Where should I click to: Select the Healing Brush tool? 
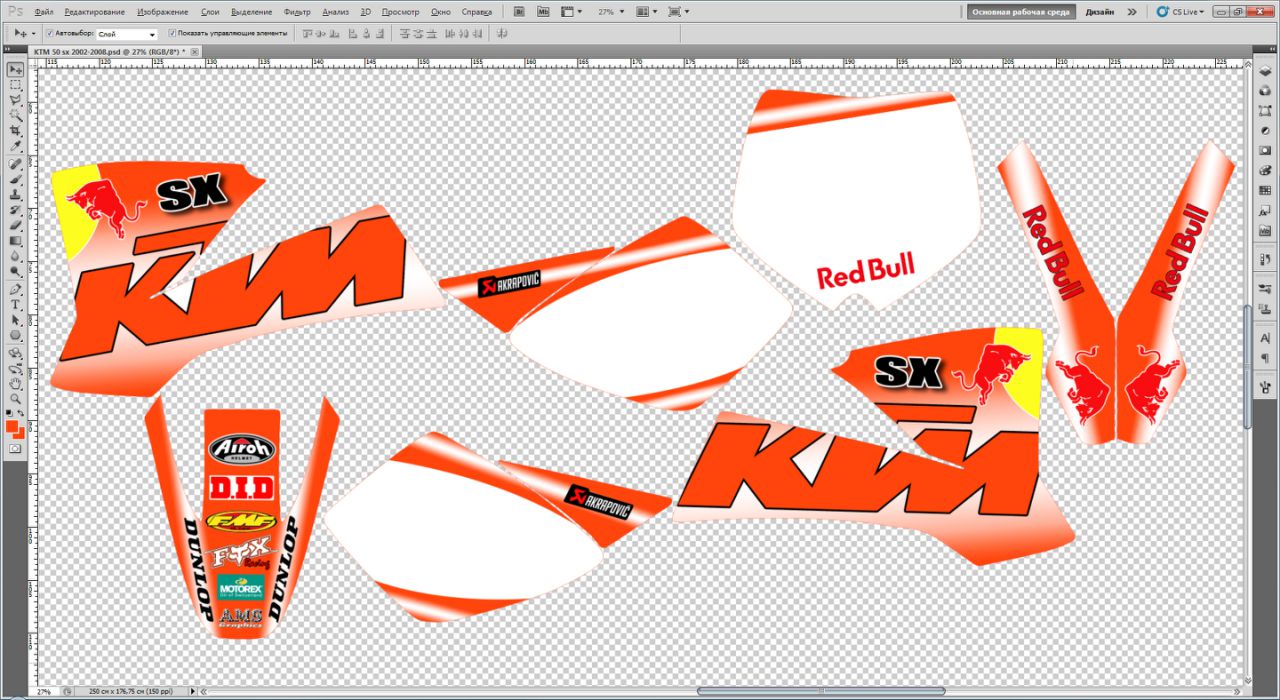[15, 164]
